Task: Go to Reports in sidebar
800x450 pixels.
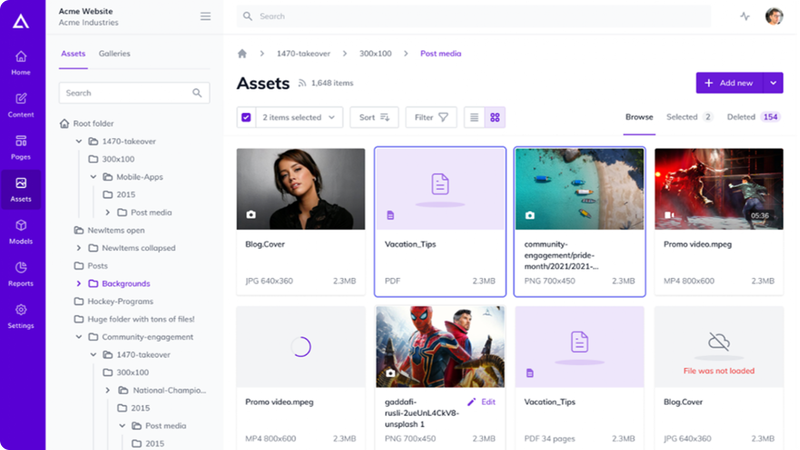Action: pyautogui.click(x=21, y=273)
